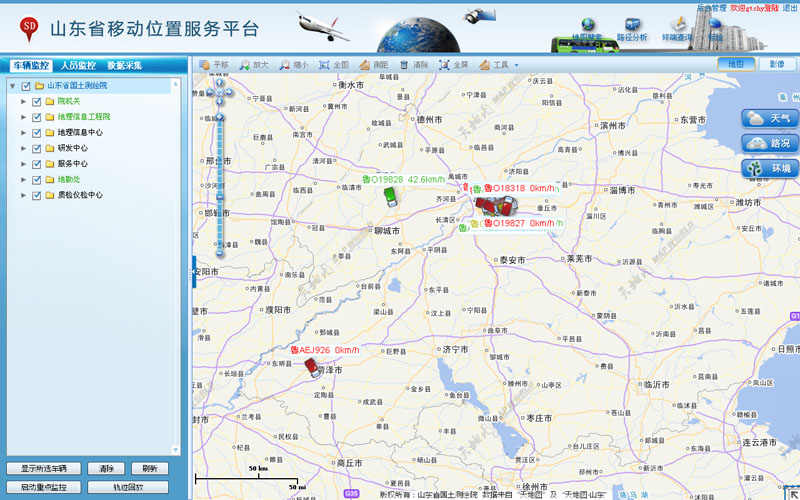Open the 工具 tools dropdown

point(498,65)
